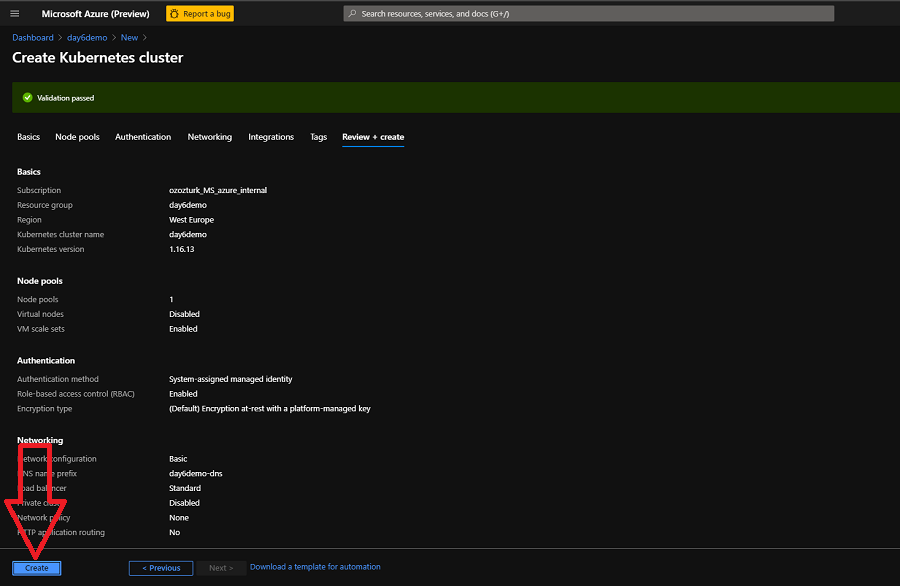
Task: Open the Authentication tab
Action: (x=143, y=137)
